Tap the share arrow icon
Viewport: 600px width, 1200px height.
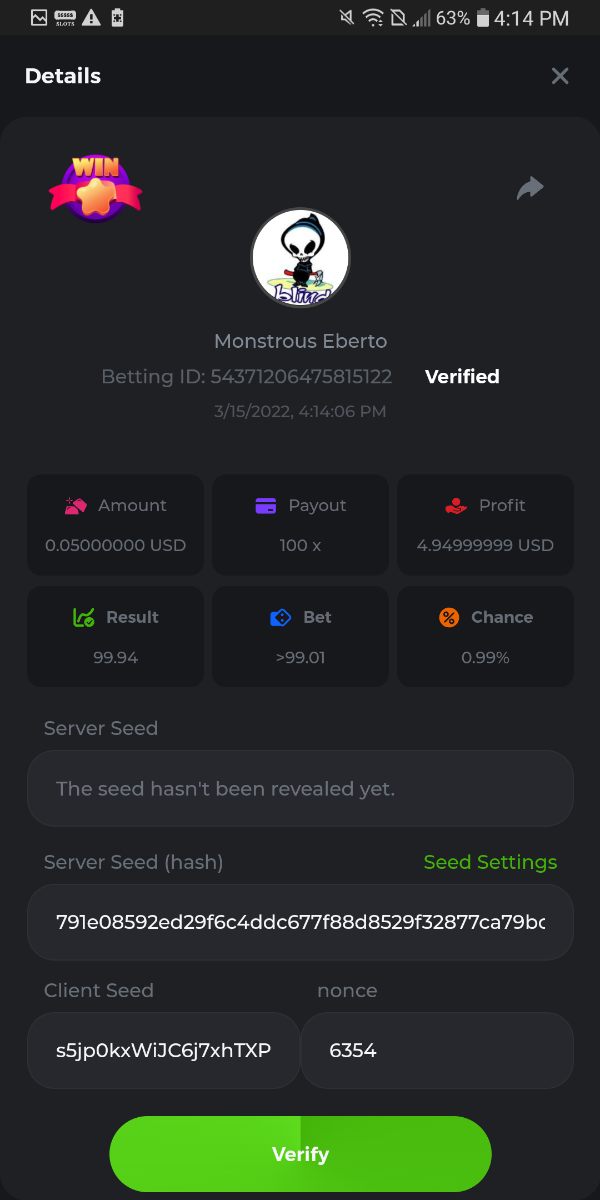(530, 188)
